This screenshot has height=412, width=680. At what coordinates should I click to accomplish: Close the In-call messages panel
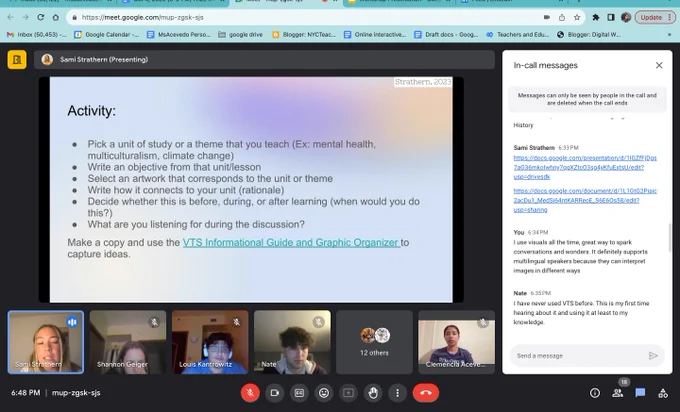(x=659, y=65)
